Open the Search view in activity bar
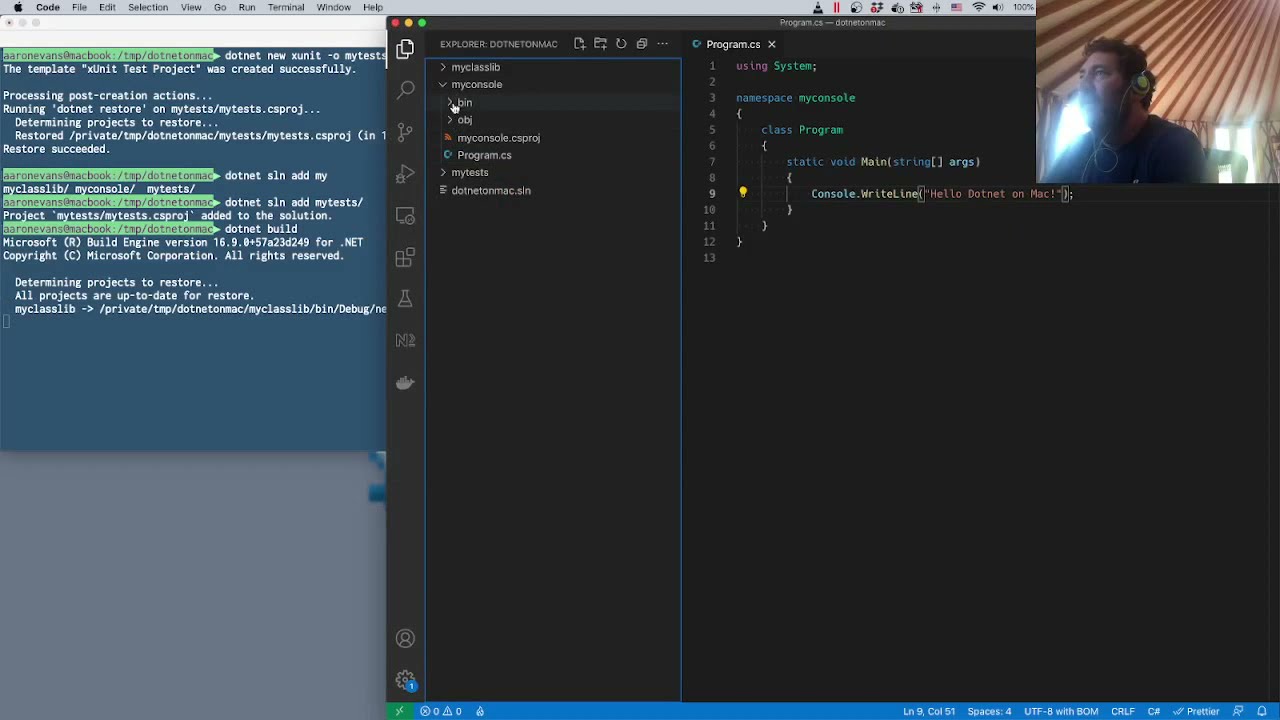 click(x=405, y=89)
